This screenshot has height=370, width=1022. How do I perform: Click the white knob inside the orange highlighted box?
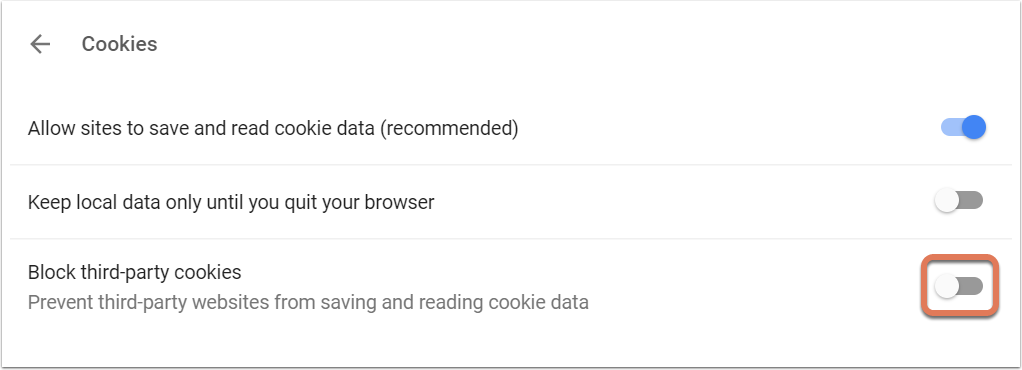click(946, 286)
